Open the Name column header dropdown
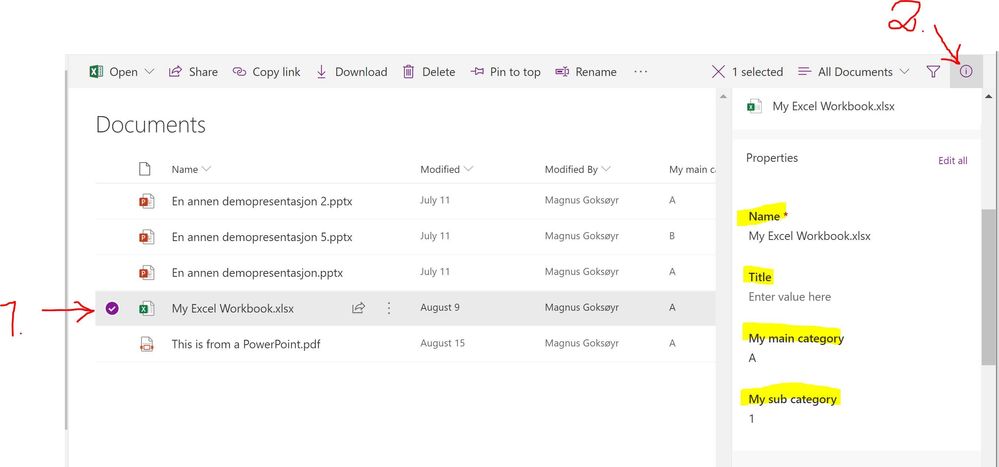The image size is (999, 467). coord(192,169)
